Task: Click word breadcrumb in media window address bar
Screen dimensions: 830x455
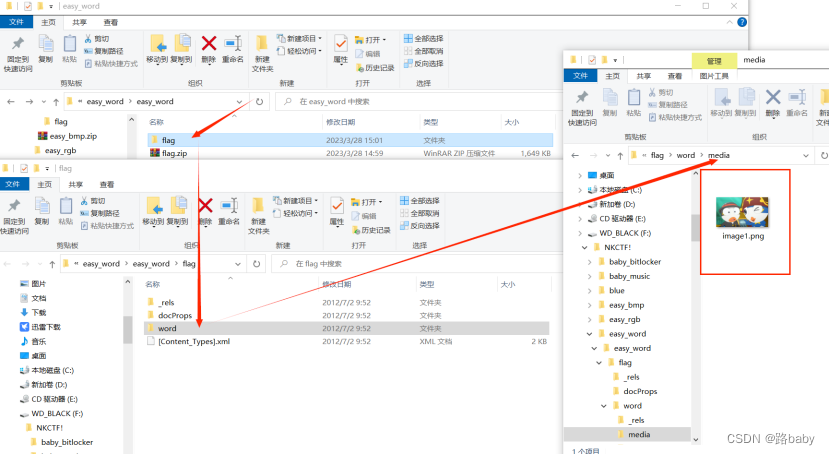Action: tap(685, 156)
